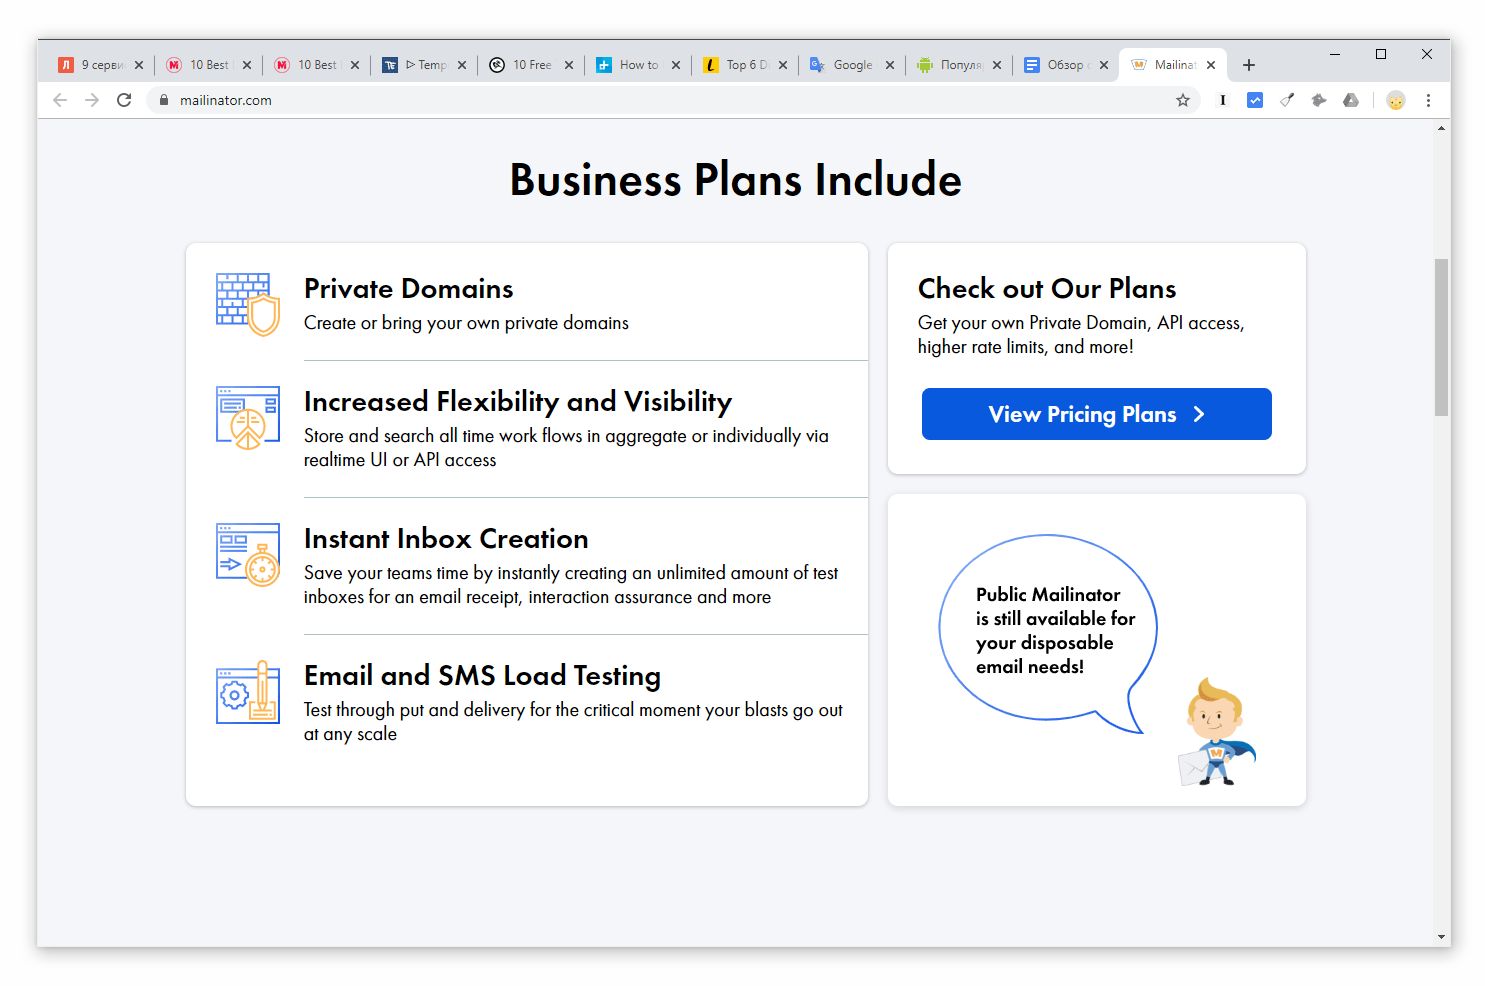Click the 'I' extension icon in toolbar
Screen dimensions: 1485x986
point(1223,100)
